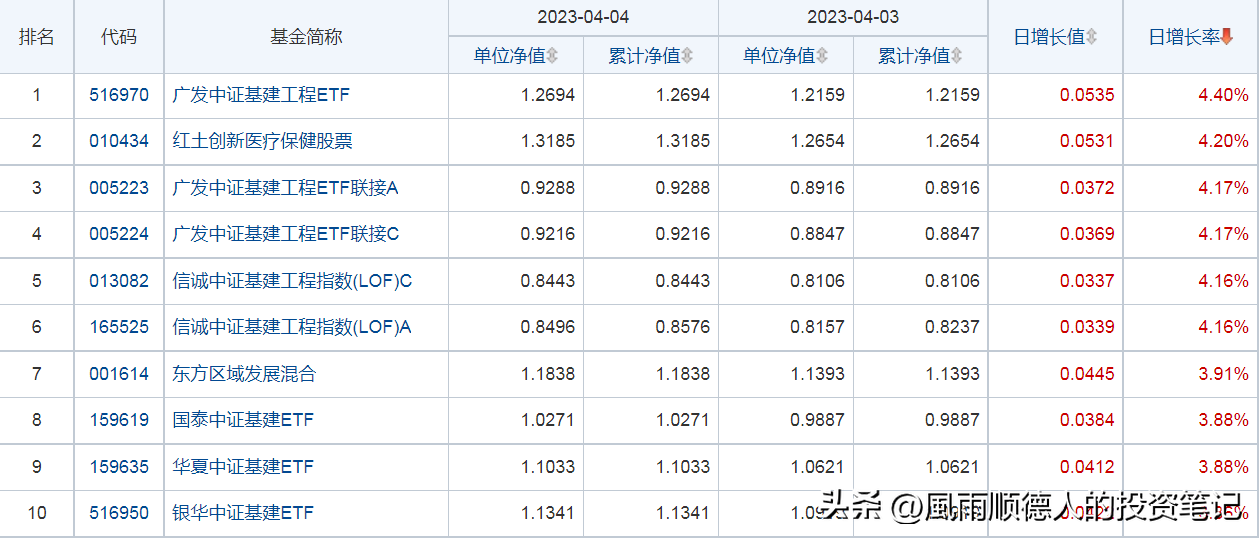The width and height of the screenshot is (1259, 538).
Task: Click the 2023-04-04 date header
Action: click(584, 18)
